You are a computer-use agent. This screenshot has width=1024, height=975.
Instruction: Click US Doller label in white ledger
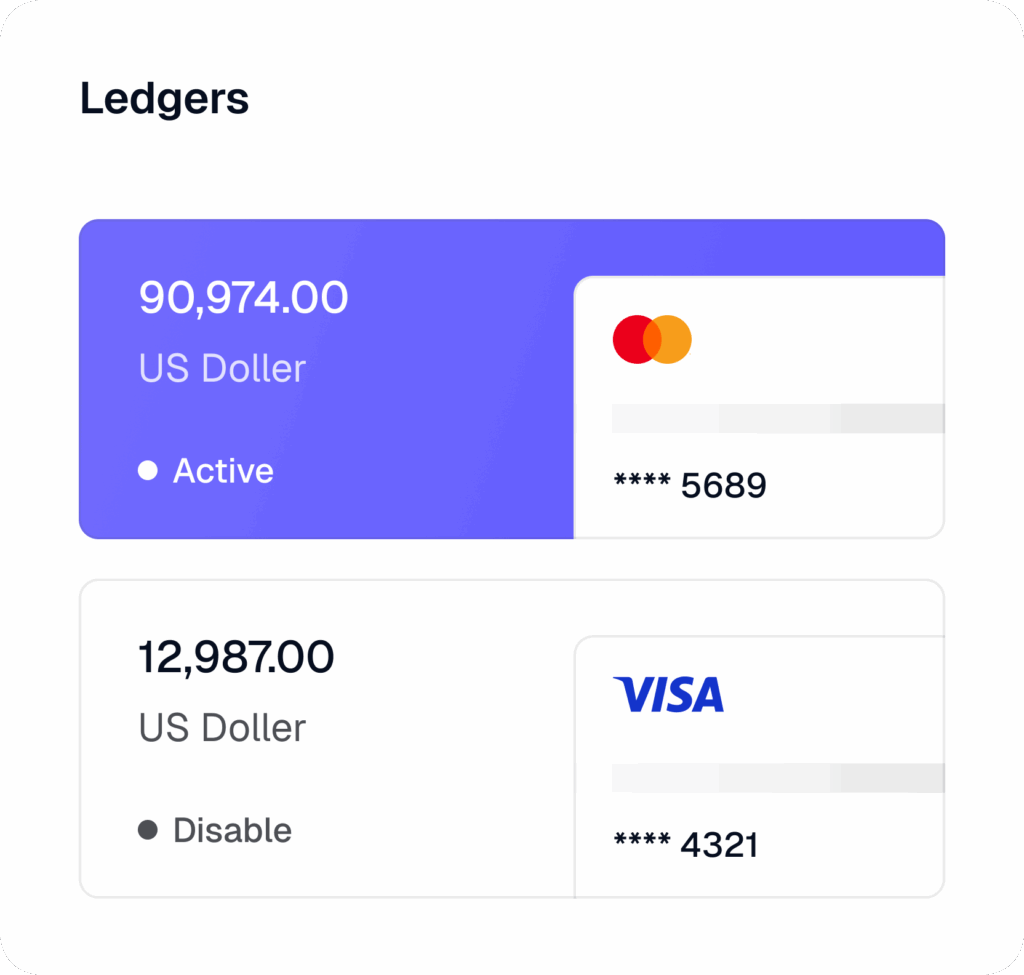pos(222,728)
